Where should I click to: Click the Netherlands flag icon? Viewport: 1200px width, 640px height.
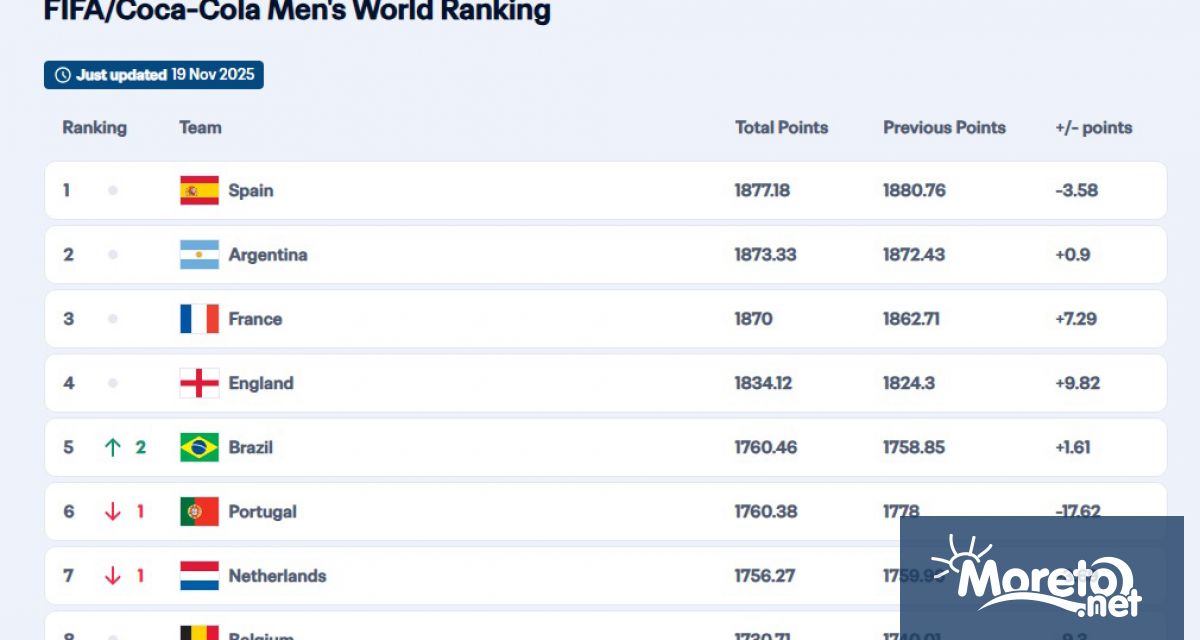[x=199, y=575]
